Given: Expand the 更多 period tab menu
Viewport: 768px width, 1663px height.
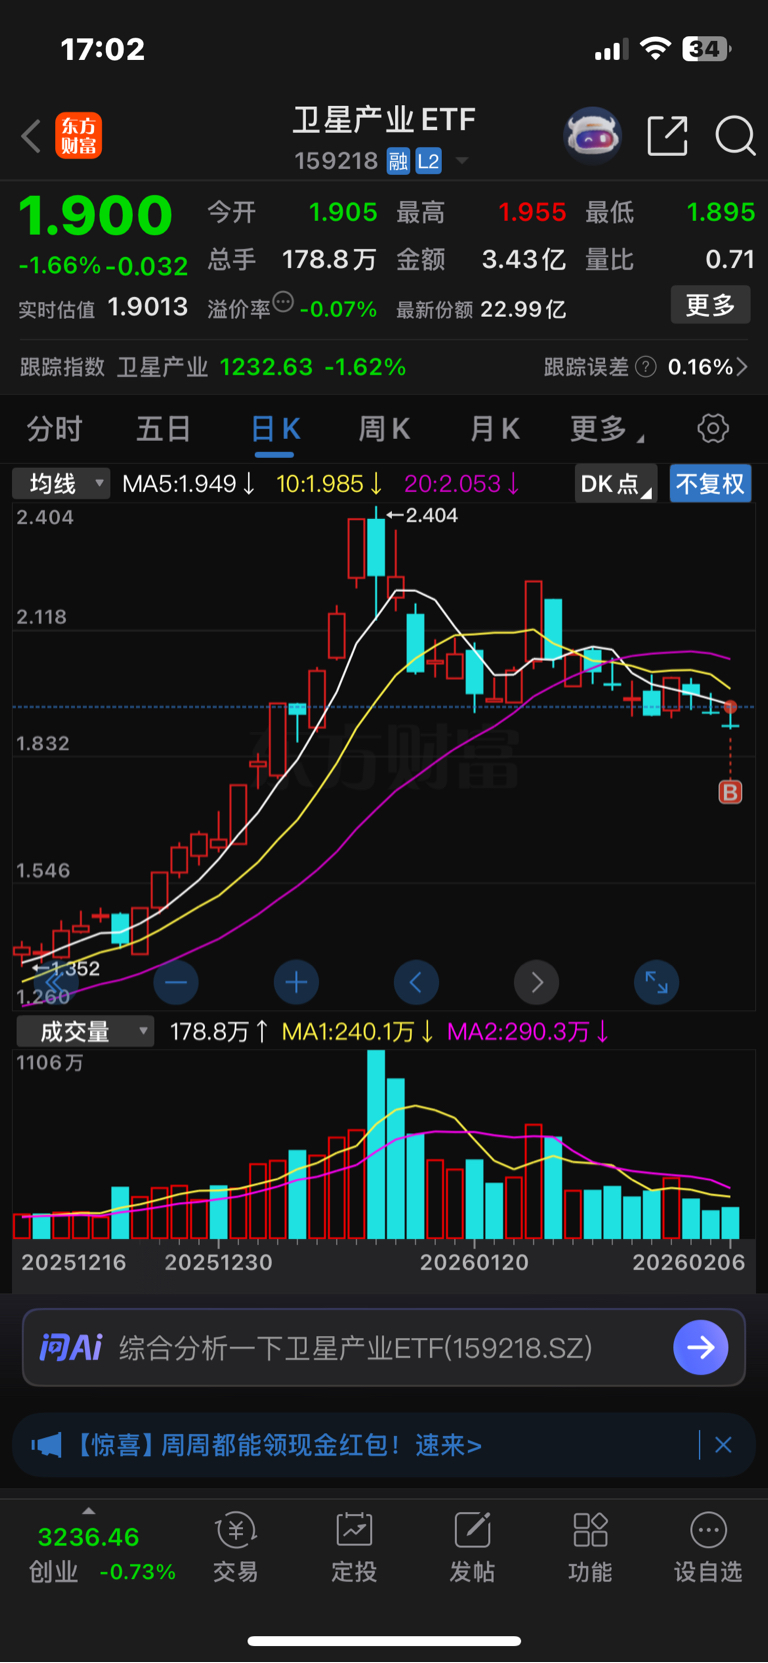Looking at the screenshot, I should pyautogui.click(x=607, y=429).
